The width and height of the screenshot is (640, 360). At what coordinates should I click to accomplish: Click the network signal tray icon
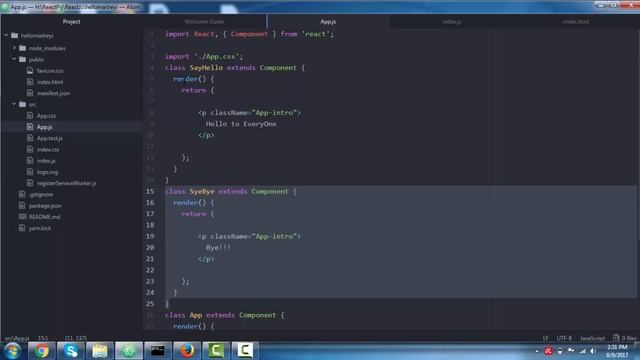tap(582, 351)
